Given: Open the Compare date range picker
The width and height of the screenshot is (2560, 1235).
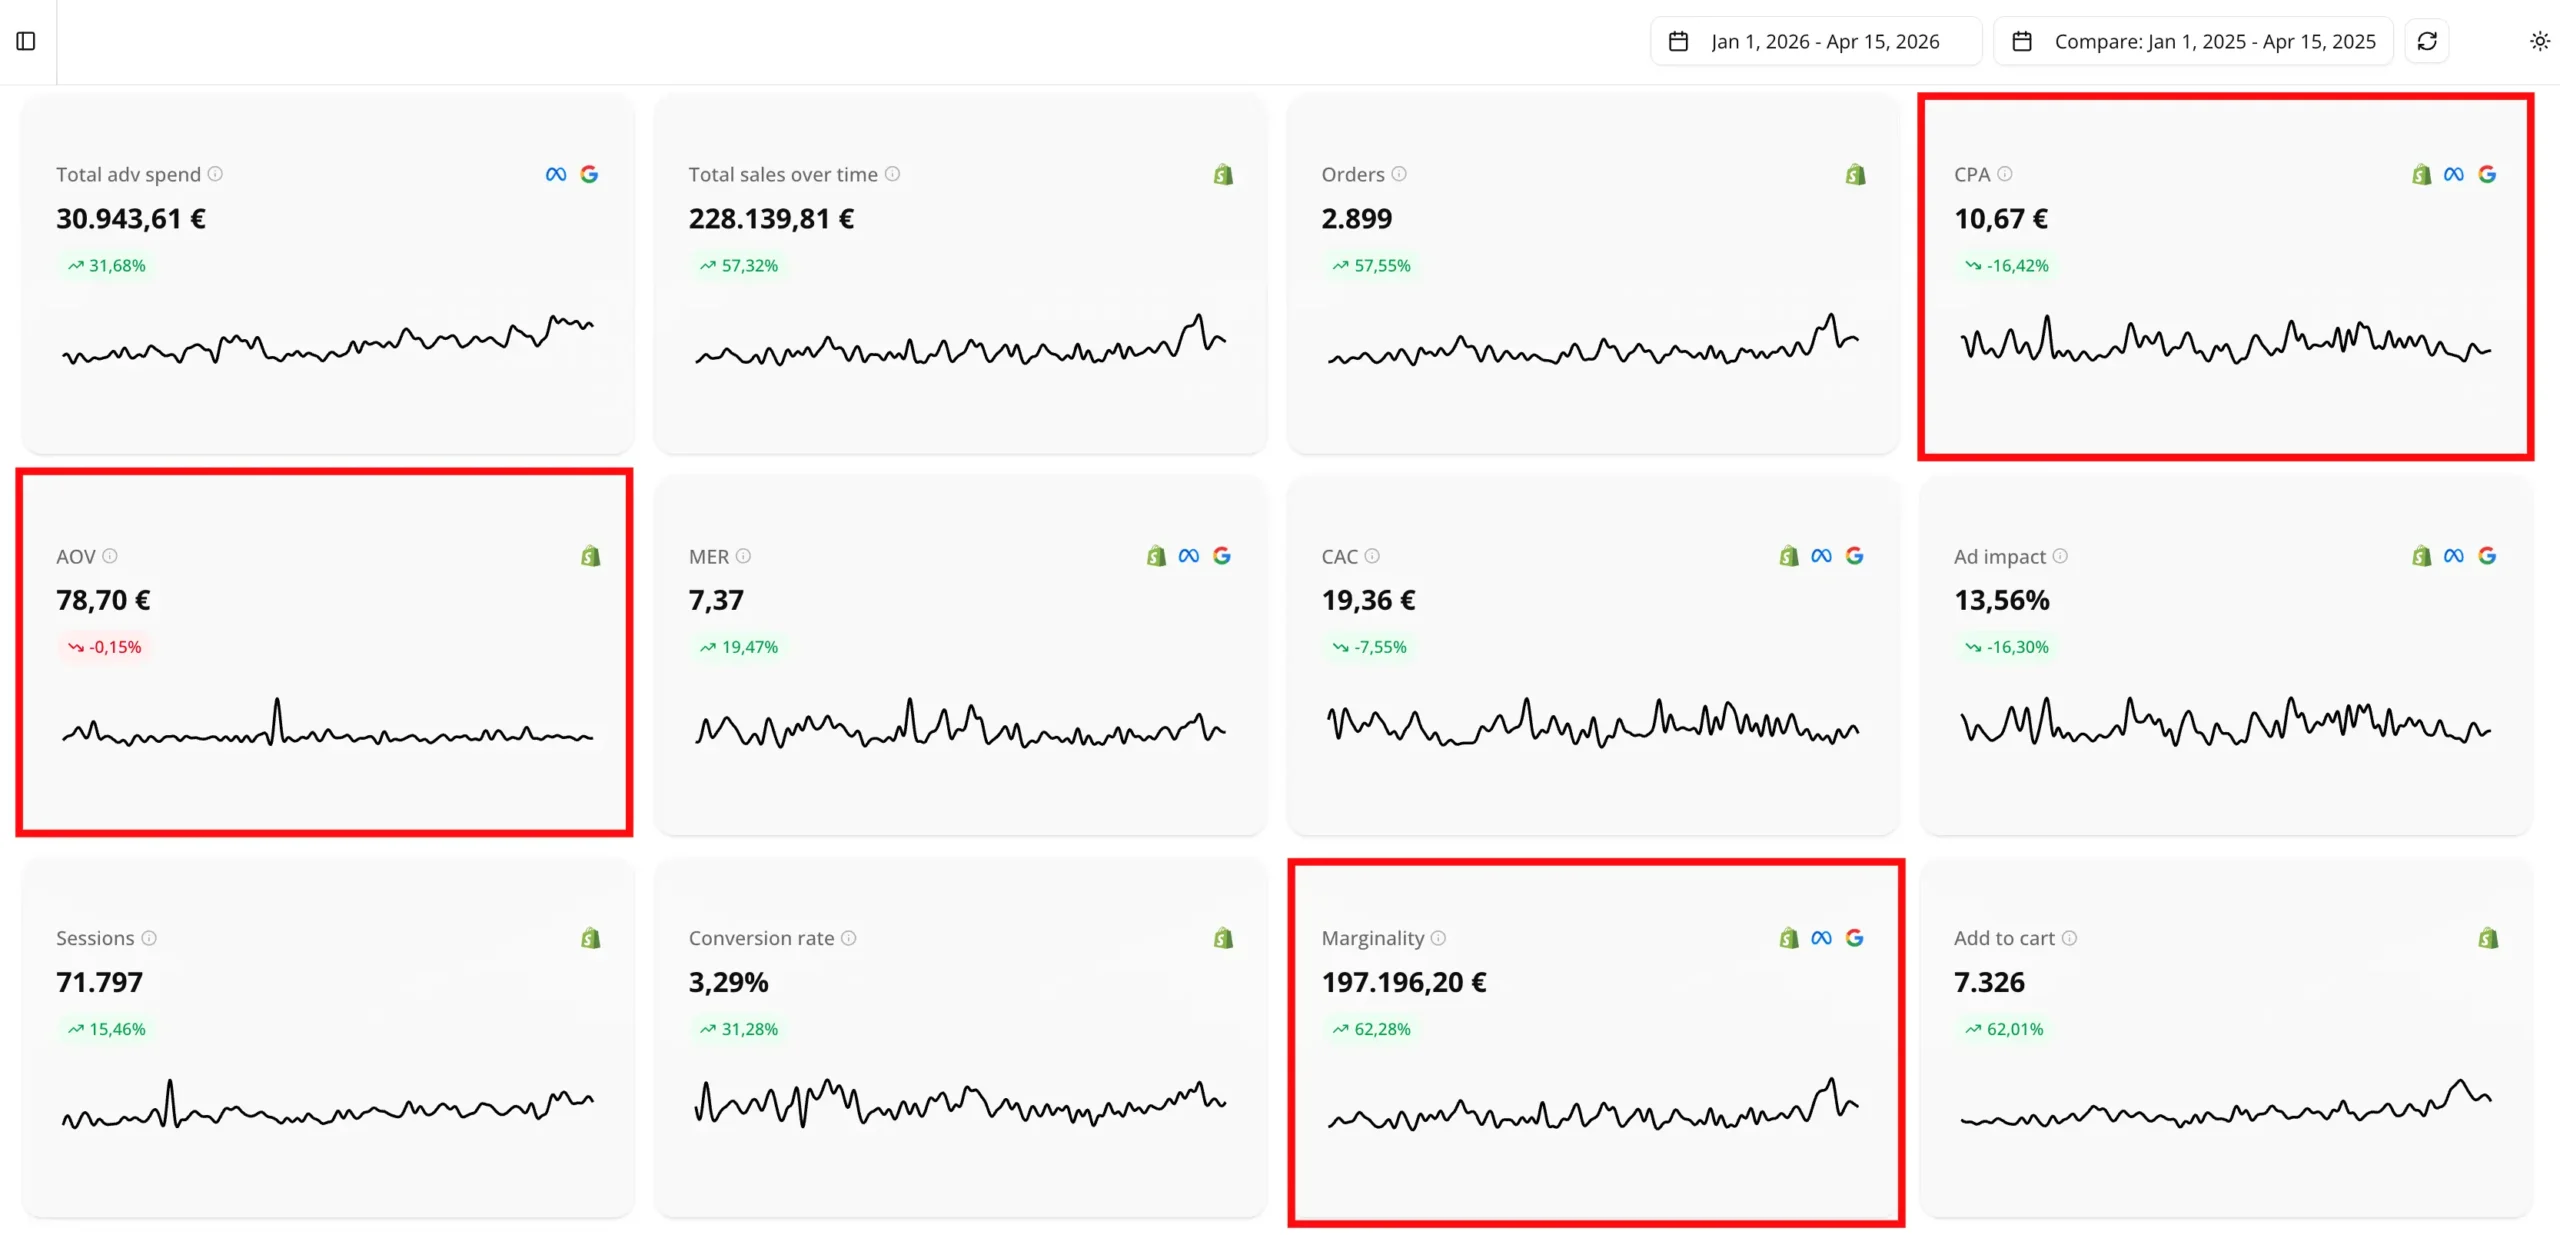Looking at the screenshot, I should [x=2193, y=41].
